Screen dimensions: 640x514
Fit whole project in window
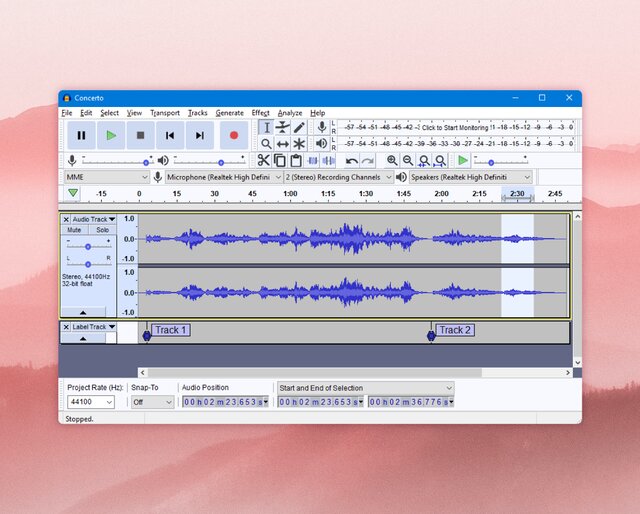pos(440,160)
